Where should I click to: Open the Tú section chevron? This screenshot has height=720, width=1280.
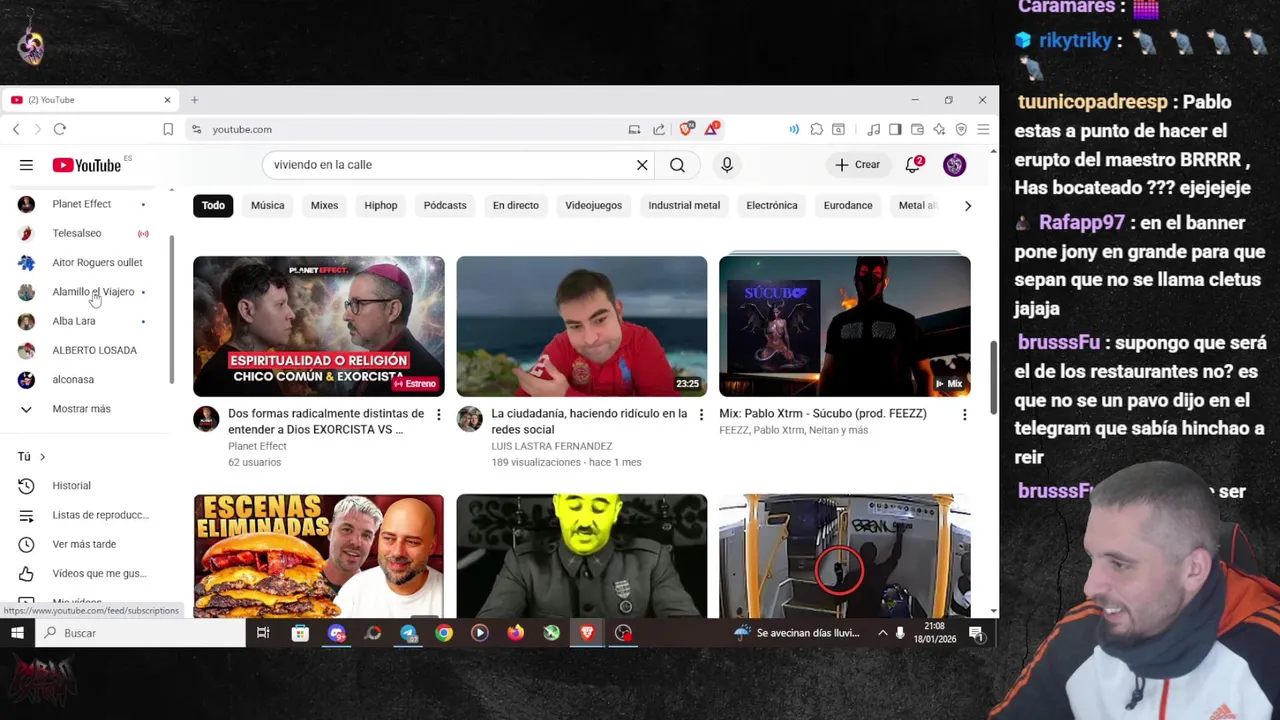click(42, 457)
